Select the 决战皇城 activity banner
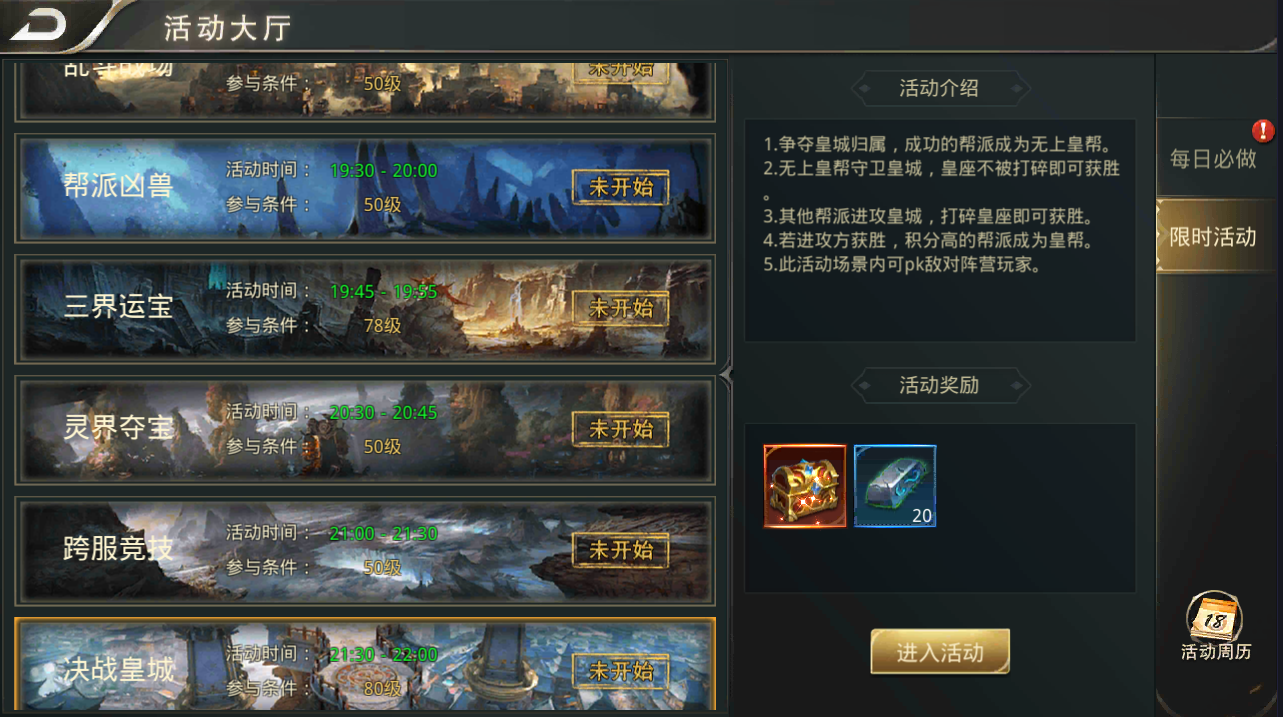 click(365, 664)
